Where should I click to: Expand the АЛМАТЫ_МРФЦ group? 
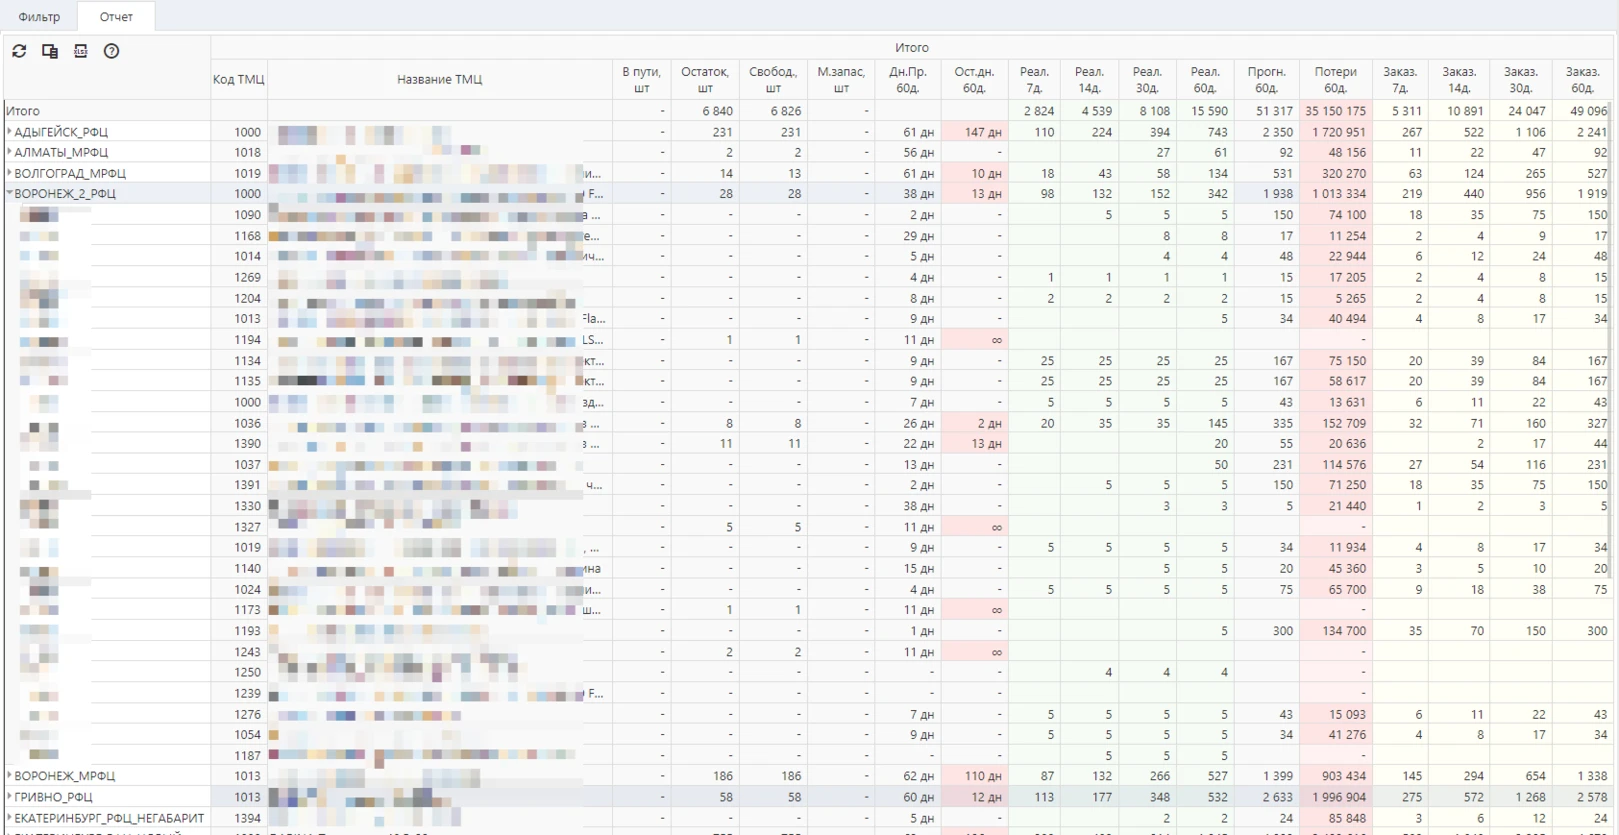(9, 152)
